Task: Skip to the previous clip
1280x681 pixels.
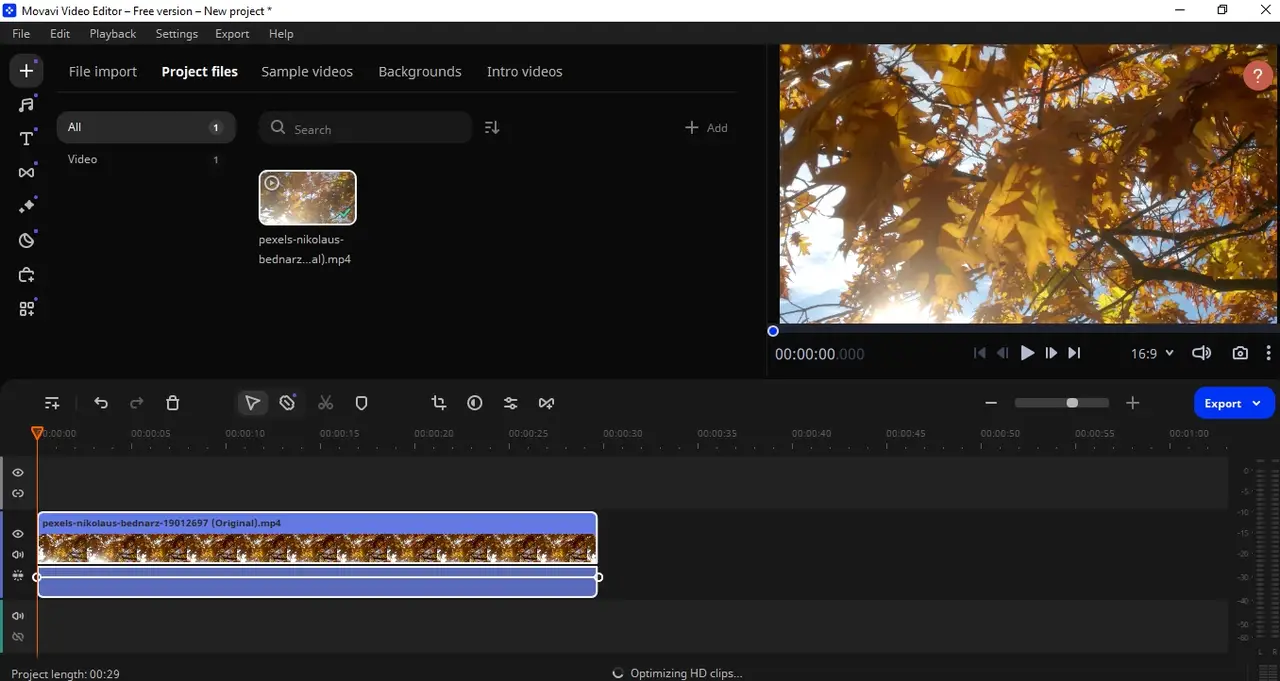Action: click(979, 353)
